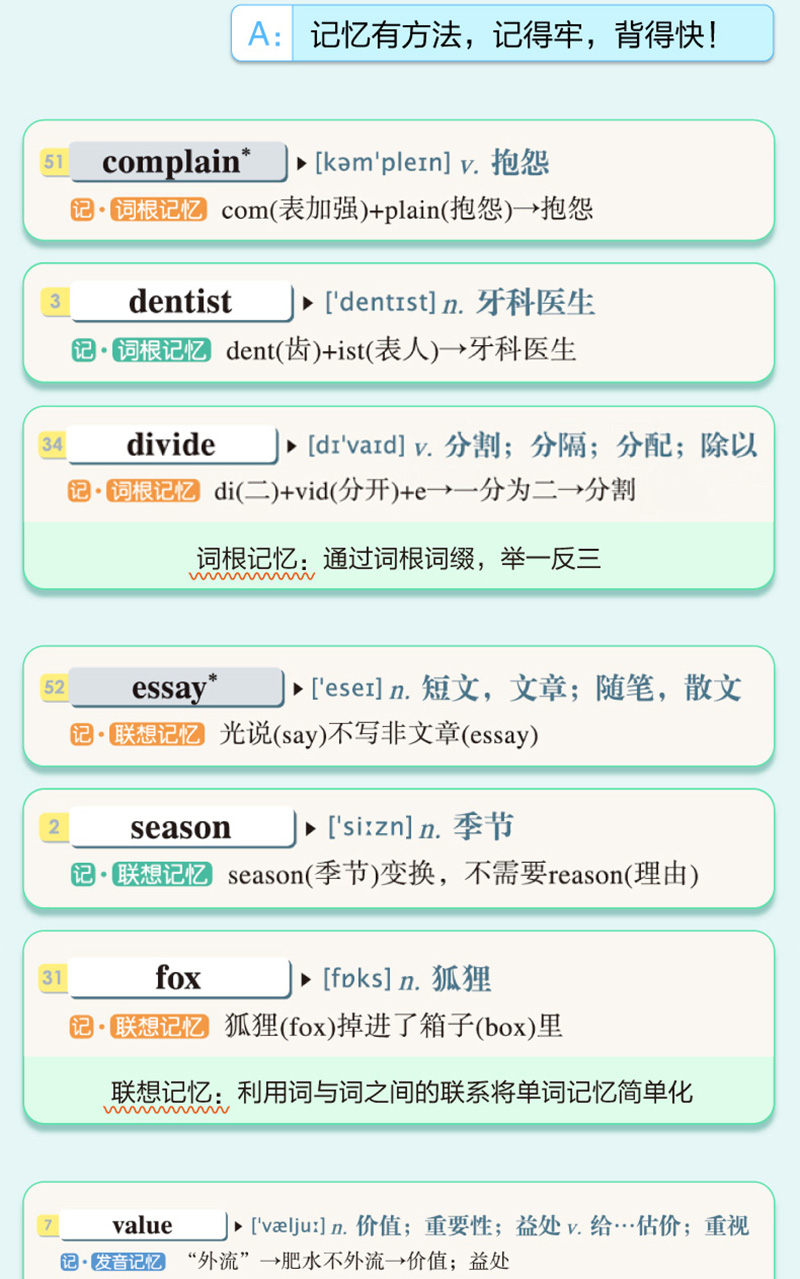Click the triangle arrow after fox
This screenshot has width=800, height=1279.
tap(306, 979)
